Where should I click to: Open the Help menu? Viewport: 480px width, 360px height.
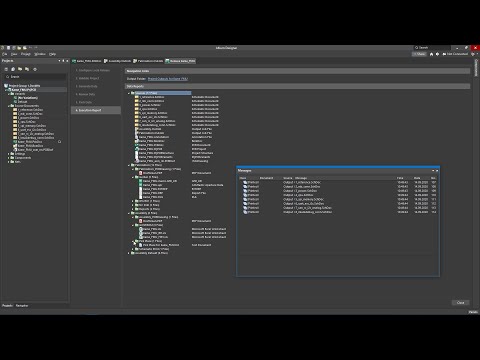tap(52, 54)
